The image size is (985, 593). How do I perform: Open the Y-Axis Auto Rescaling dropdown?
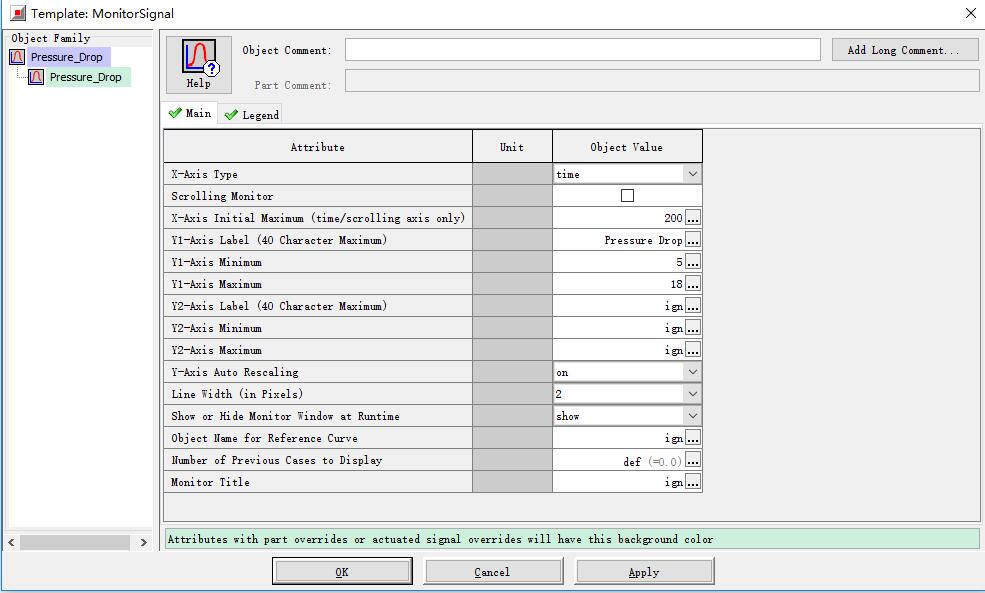pyautogui.click(x=692, y=372)
